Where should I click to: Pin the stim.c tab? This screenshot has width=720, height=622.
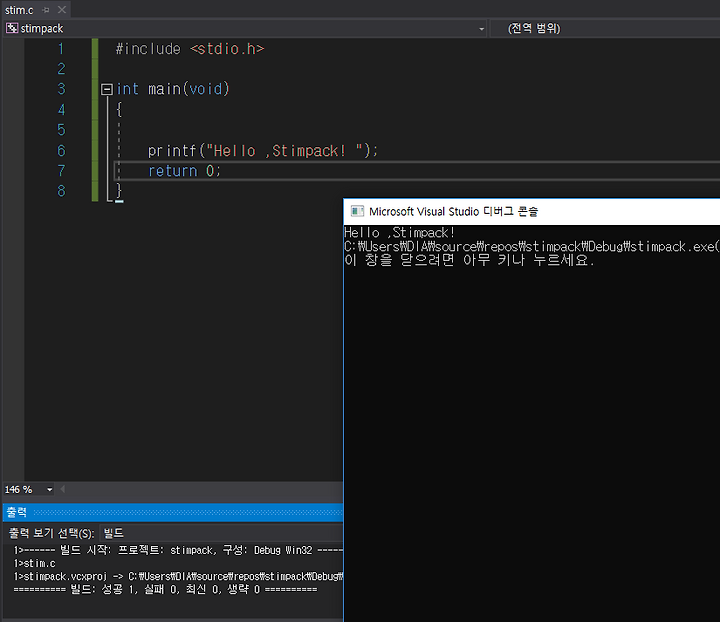pos(45,10)
